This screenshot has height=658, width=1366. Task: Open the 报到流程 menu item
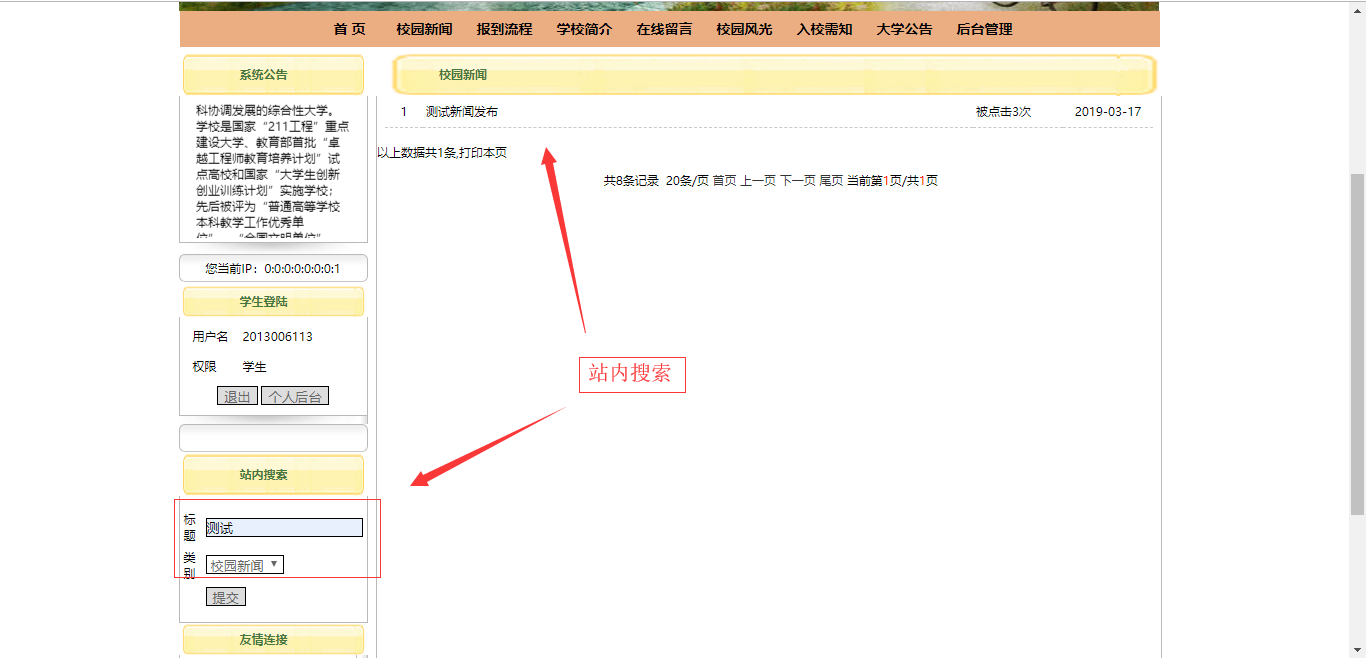(504, 29)
